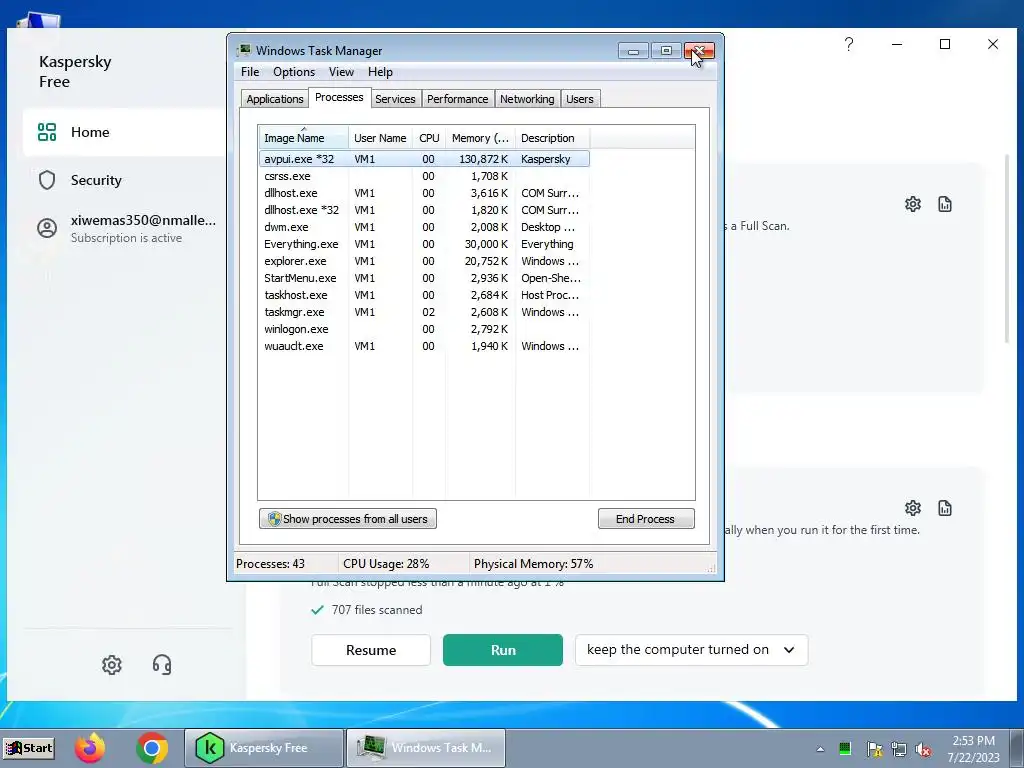Open Kaspersky Security section
The width and height of the screenshot is (1024, 768).
(x=124, y=180)
